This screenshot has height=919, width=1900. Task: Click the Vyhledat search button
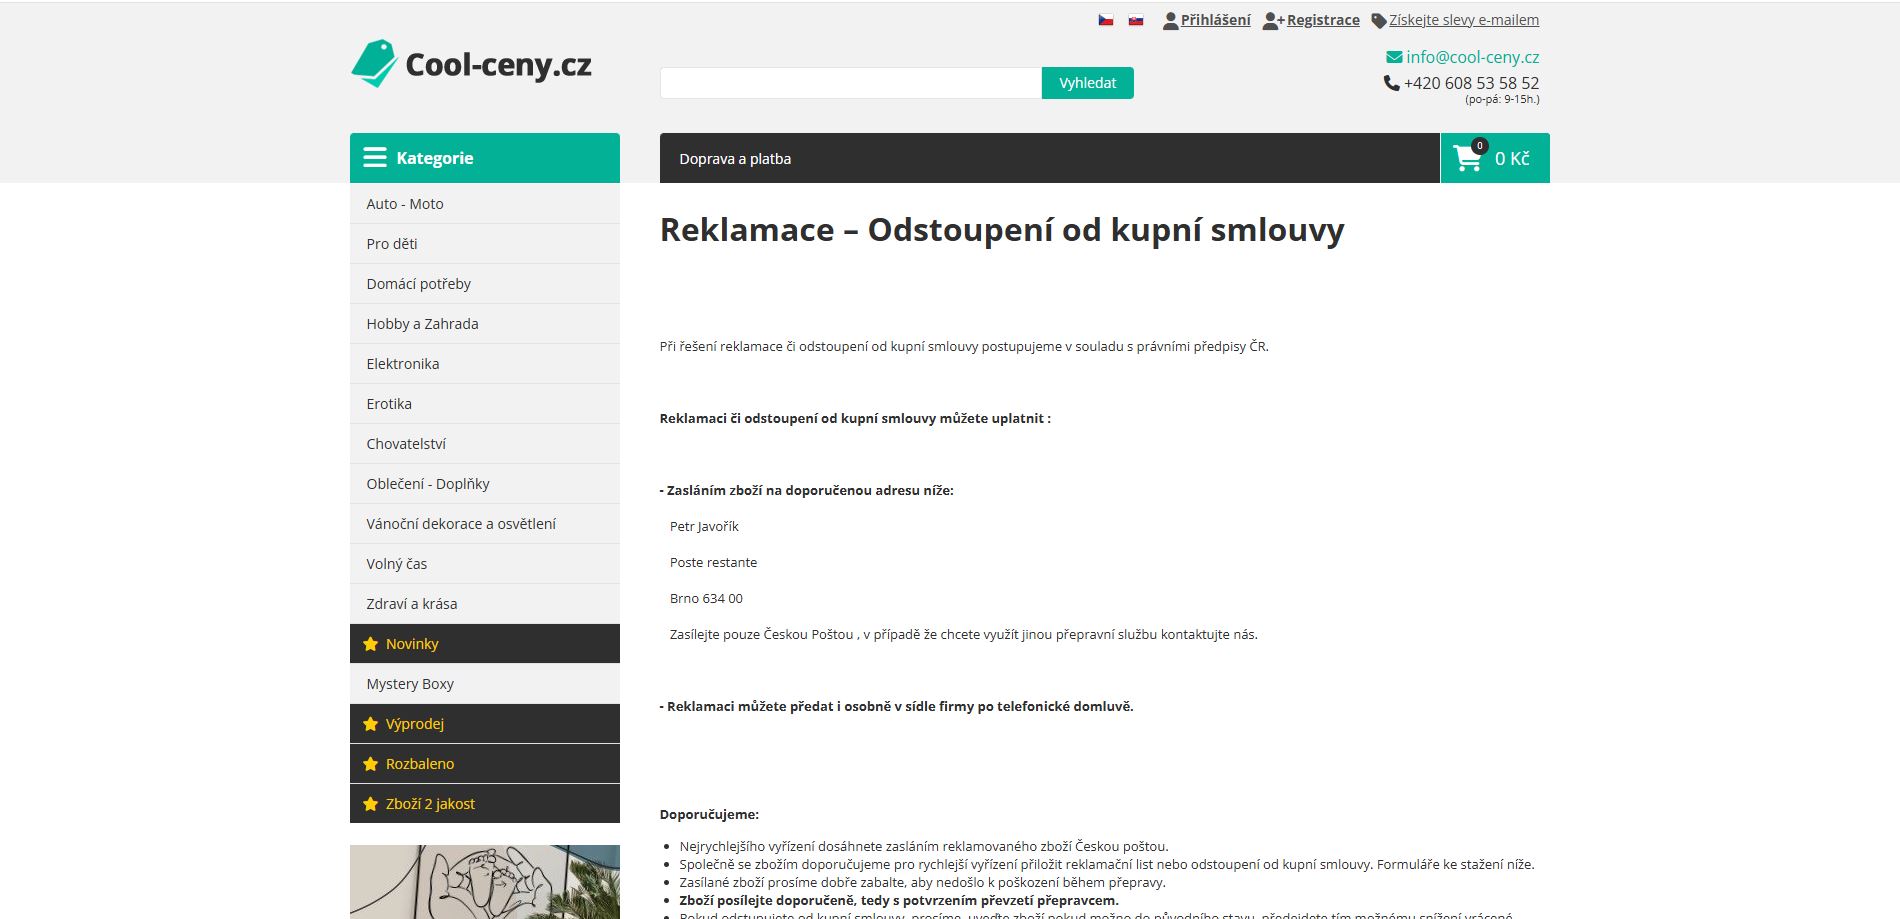pyautogui.click(x=1087, y=83)
